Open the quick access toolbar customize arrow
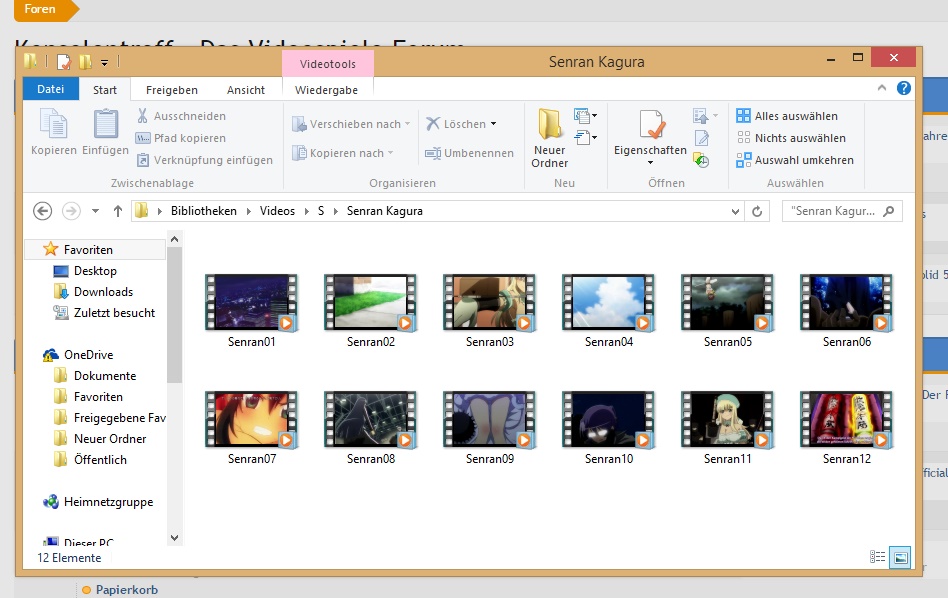This screenshot has height=598, width=948. (x=105, y=62)
